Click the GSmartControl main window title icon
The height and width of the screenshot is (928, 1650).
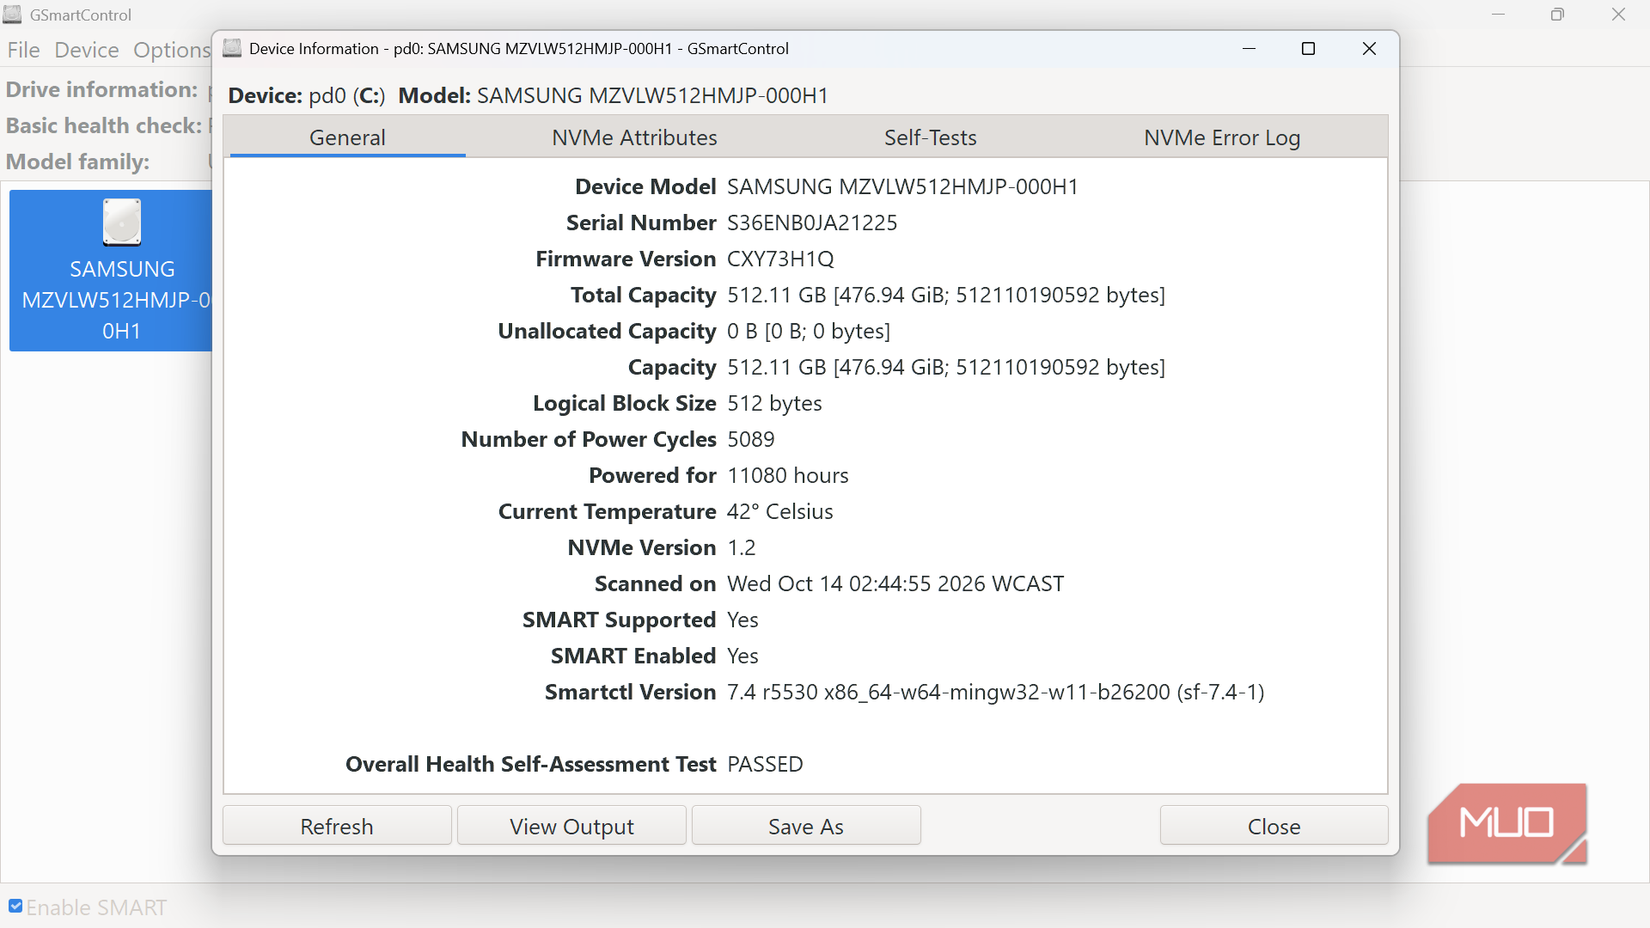point(12,14)
